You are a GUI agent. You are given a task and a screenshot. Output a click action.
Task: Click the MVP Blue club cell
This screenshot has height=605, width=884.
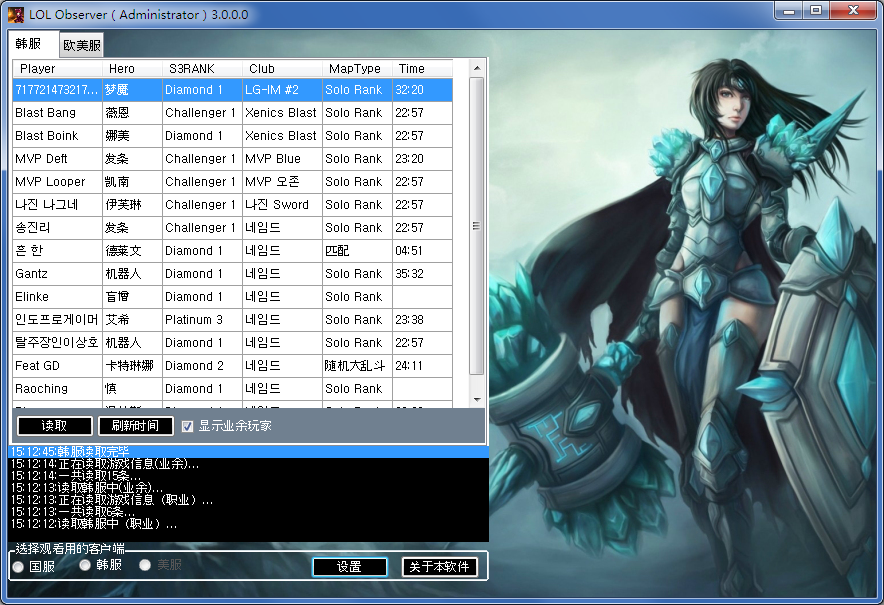[x=282, y=159]
